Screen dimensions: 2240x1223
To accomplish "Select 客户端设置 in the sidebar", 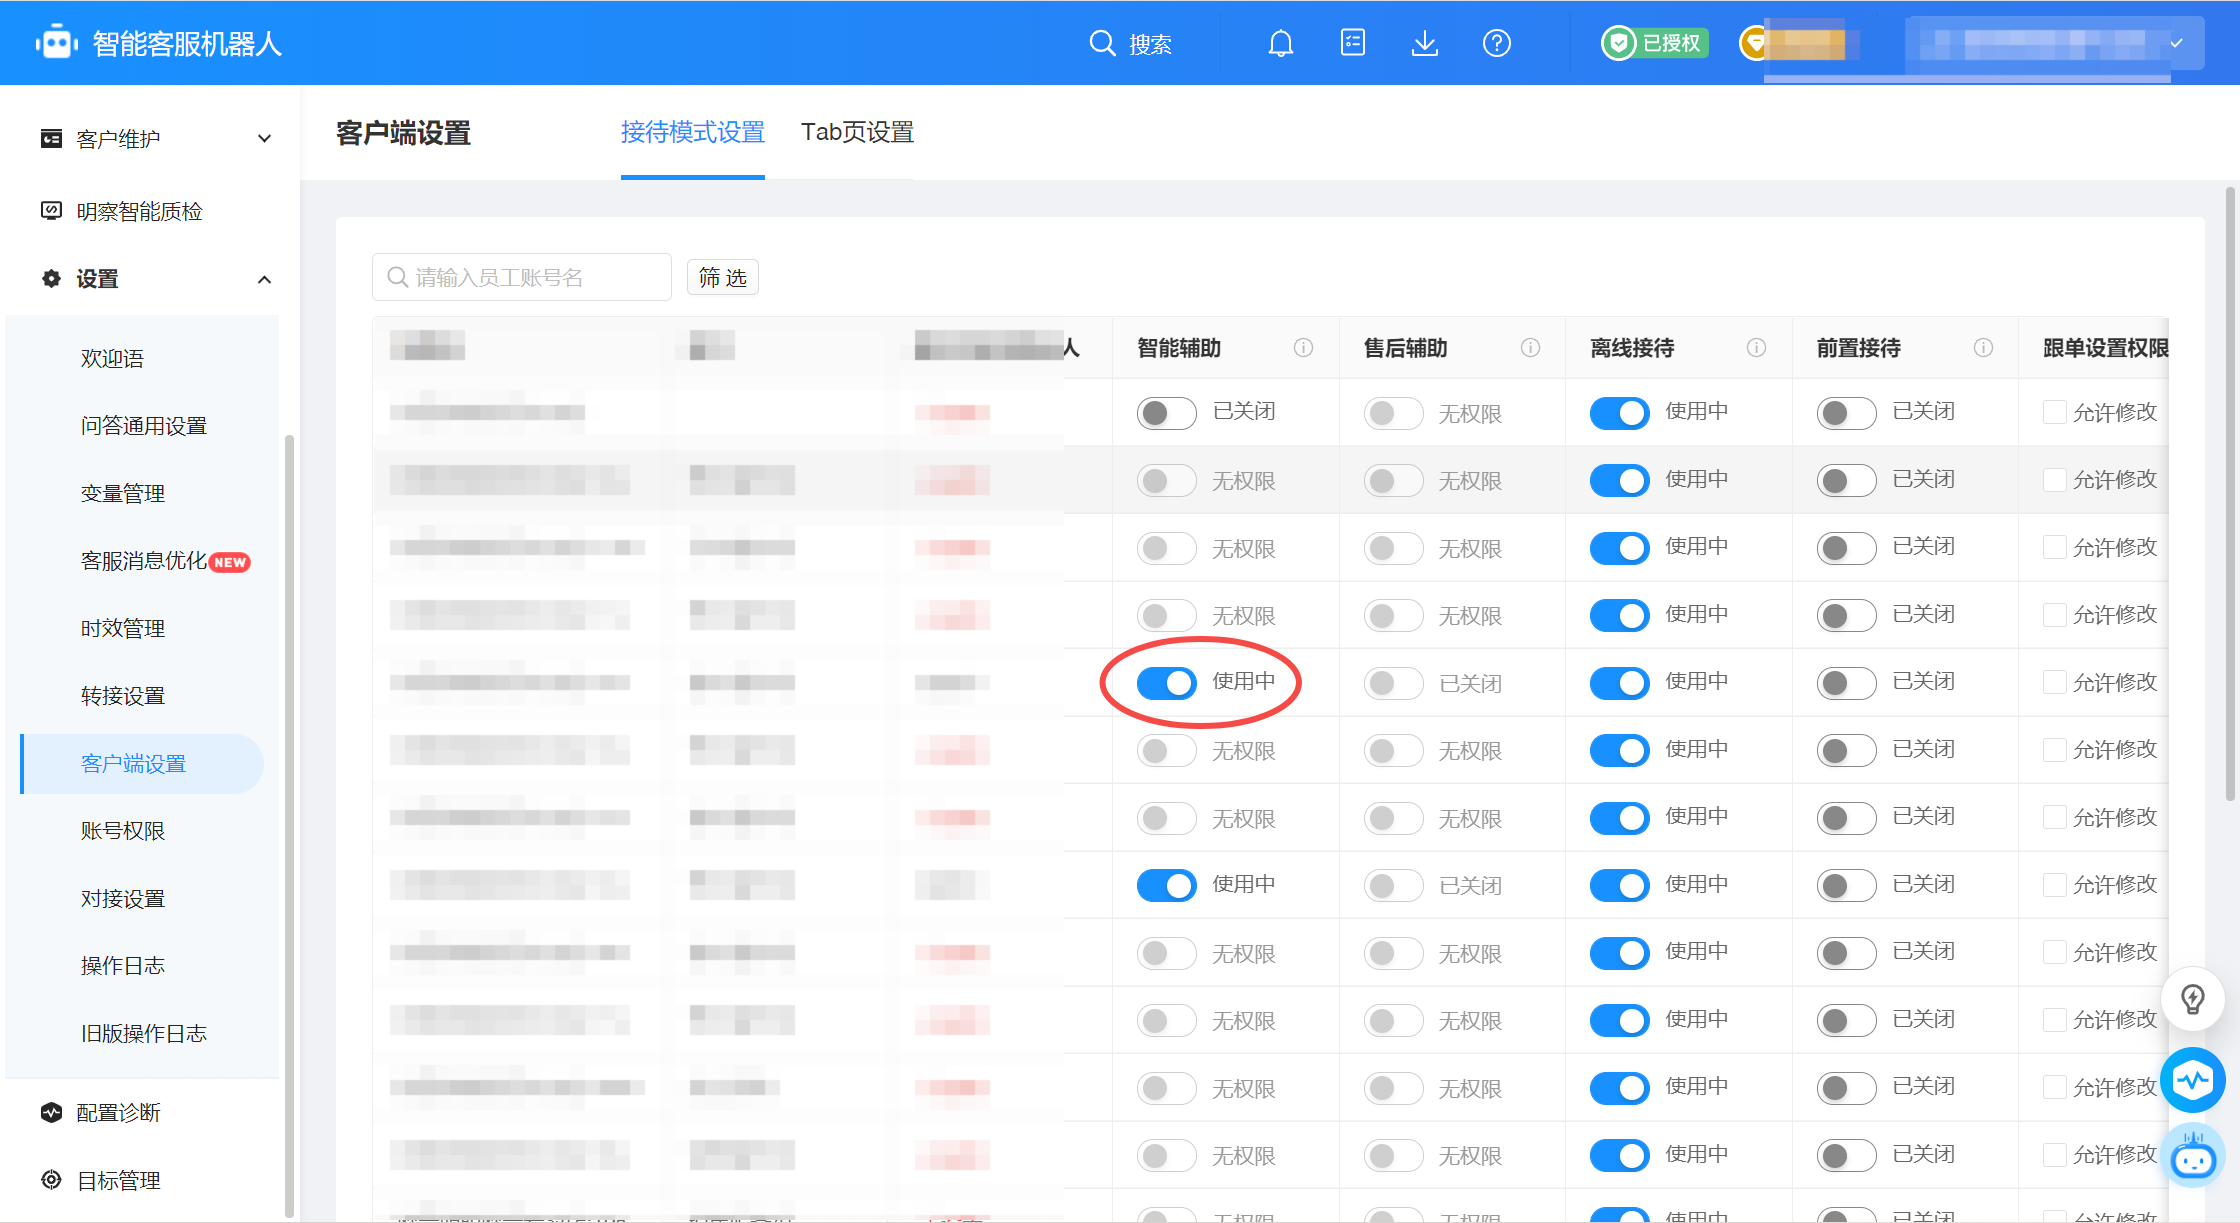I will click(142, 764).
